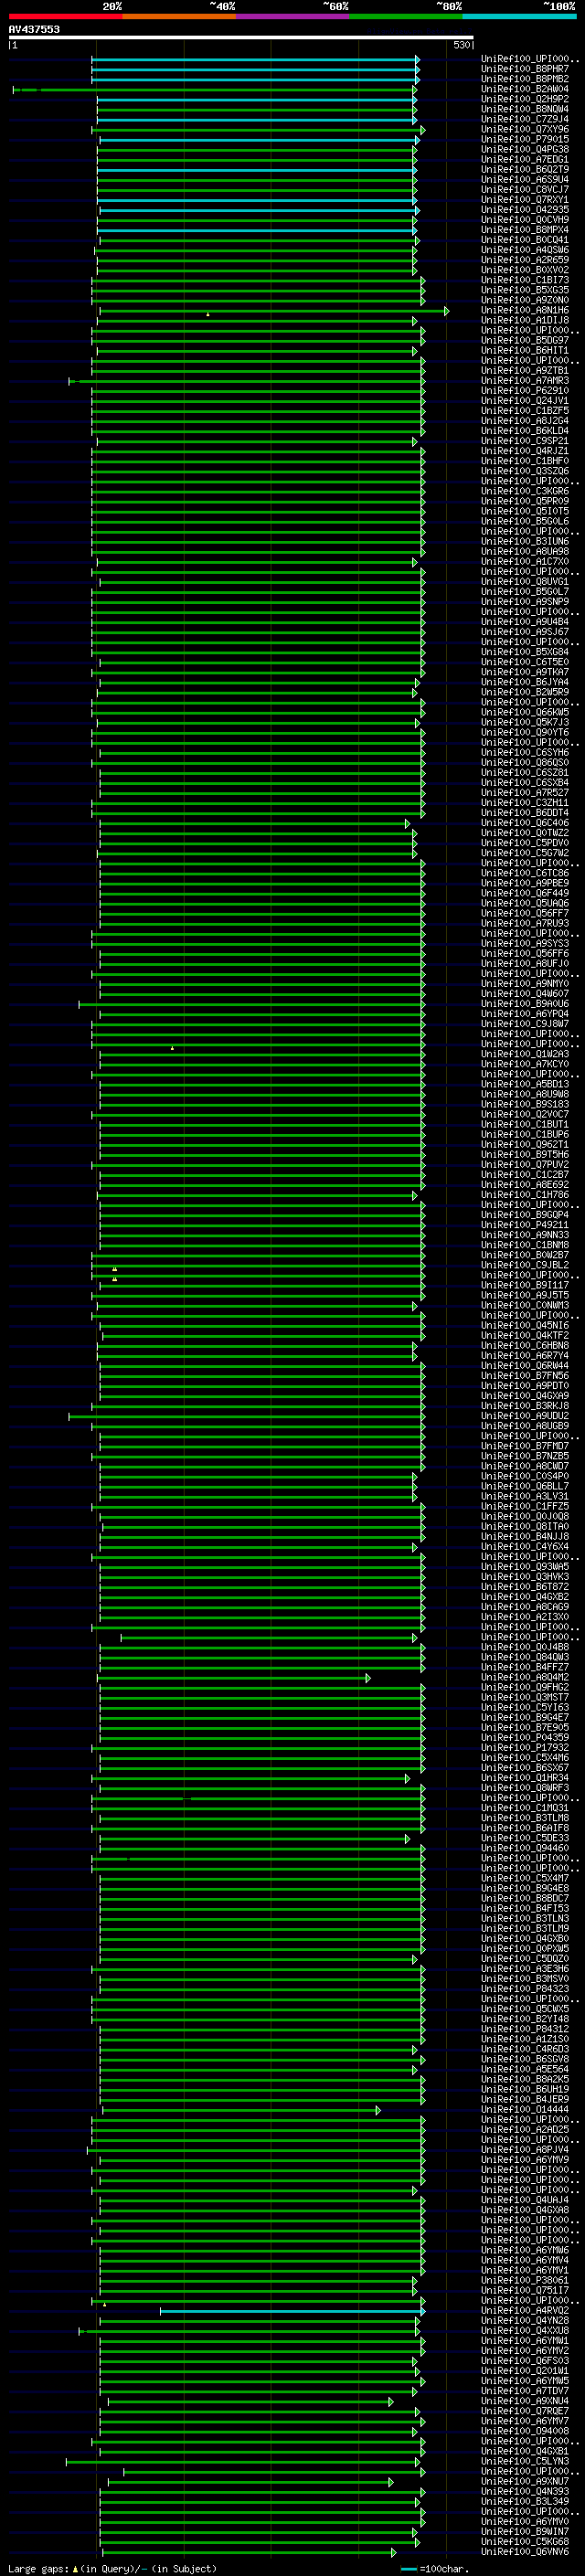Select the UniRef100_C4Y6X4 hit label
The width and height of the screenshot is (585, 2576).
(x=525, y=1547)
